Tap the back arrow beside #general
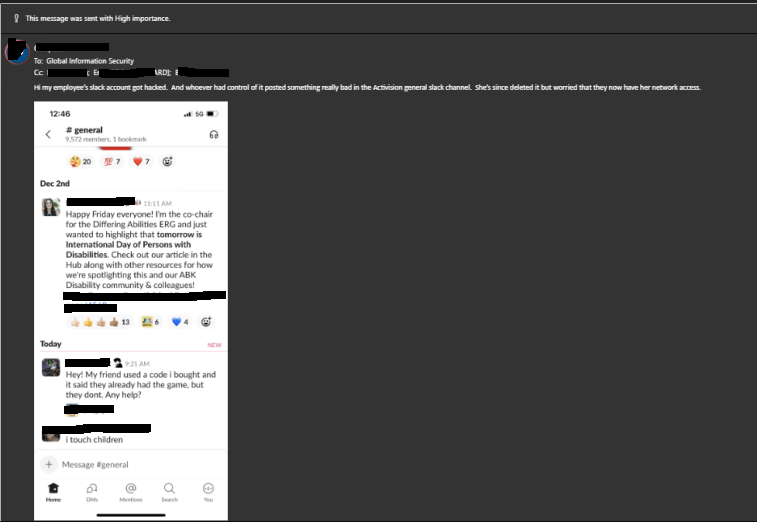Screen dimensions: 757x522 click(48, 134)
